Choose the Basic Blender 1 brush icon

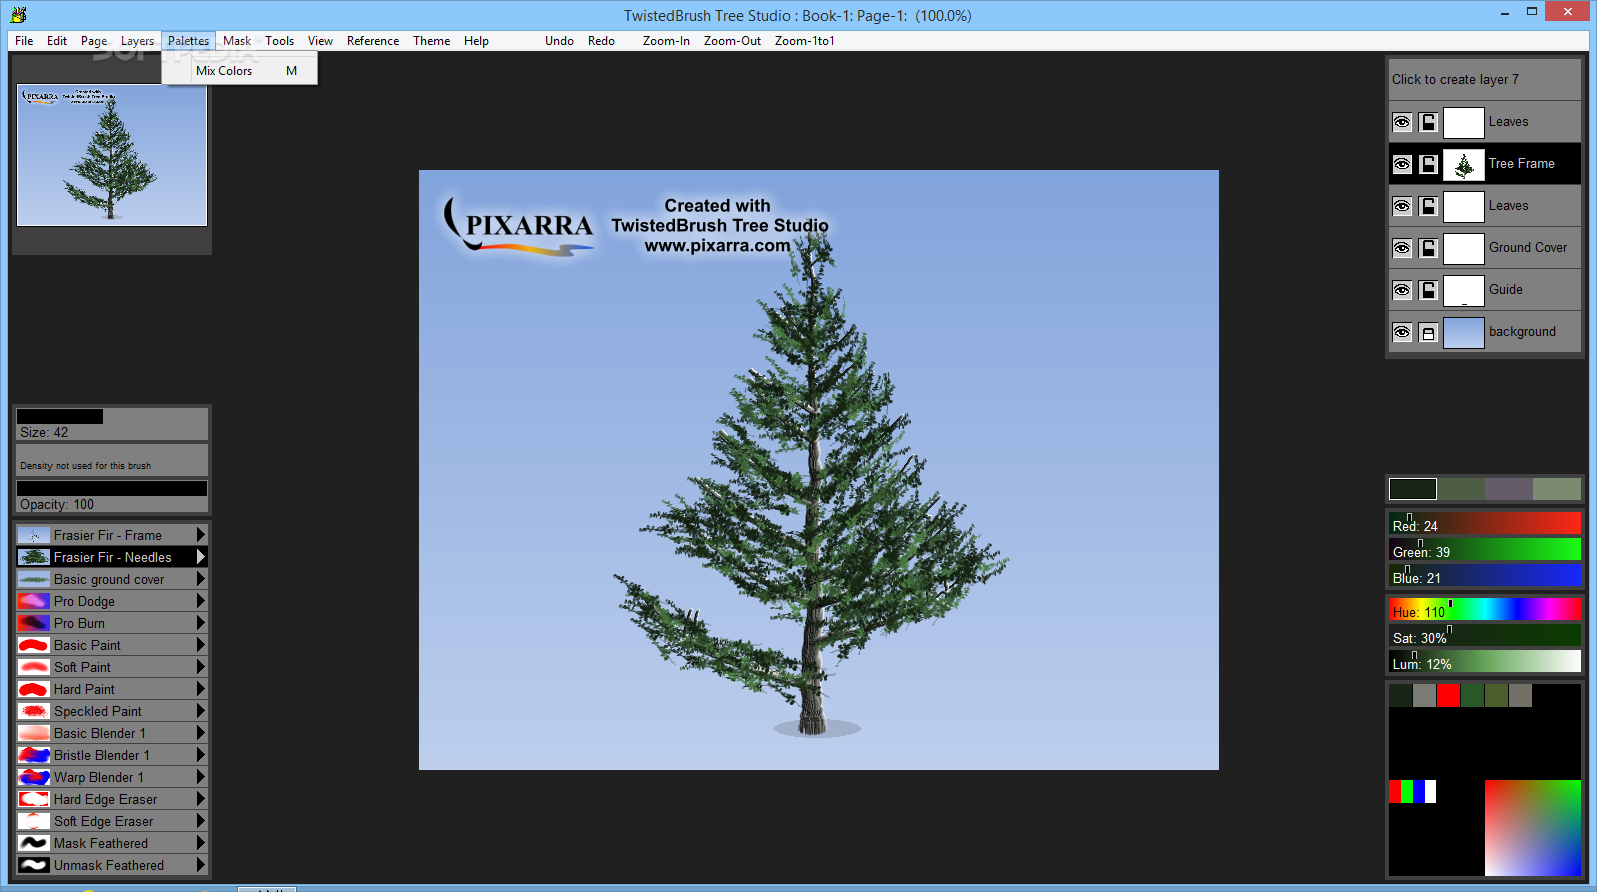coord(33,733)
